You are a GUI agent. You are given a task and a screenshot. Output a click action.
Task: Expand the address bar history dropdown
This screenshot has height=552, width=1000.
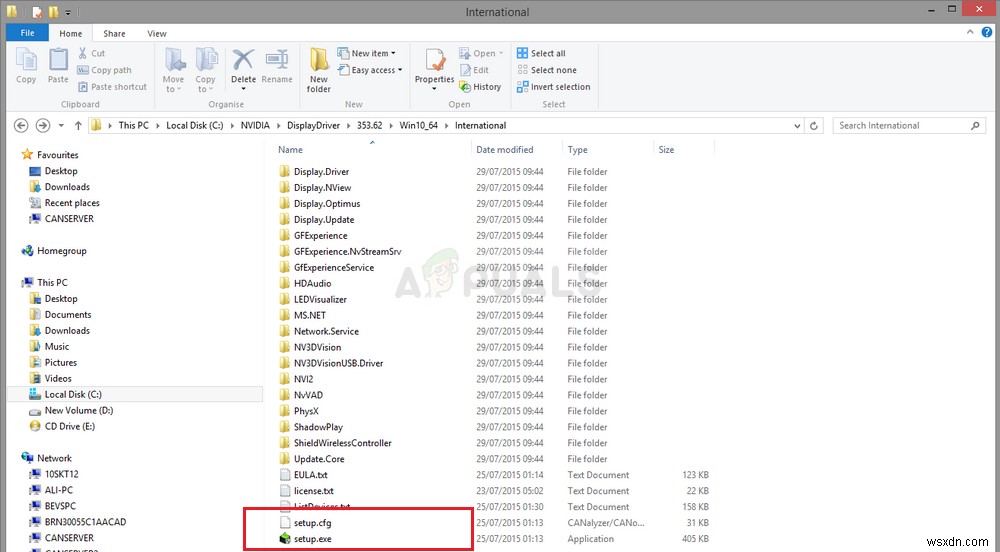click(x=797, y=126)
